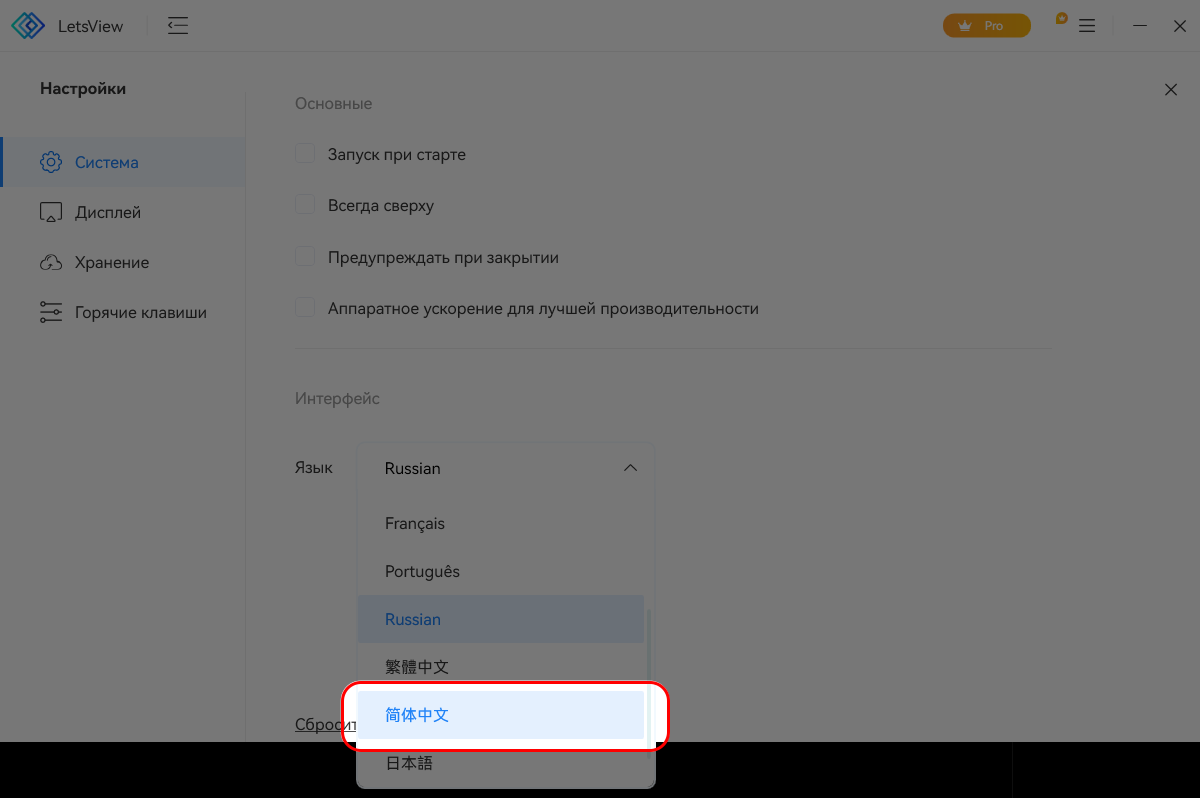
Task: Select the Хранение settings tab
Action: 123,262
